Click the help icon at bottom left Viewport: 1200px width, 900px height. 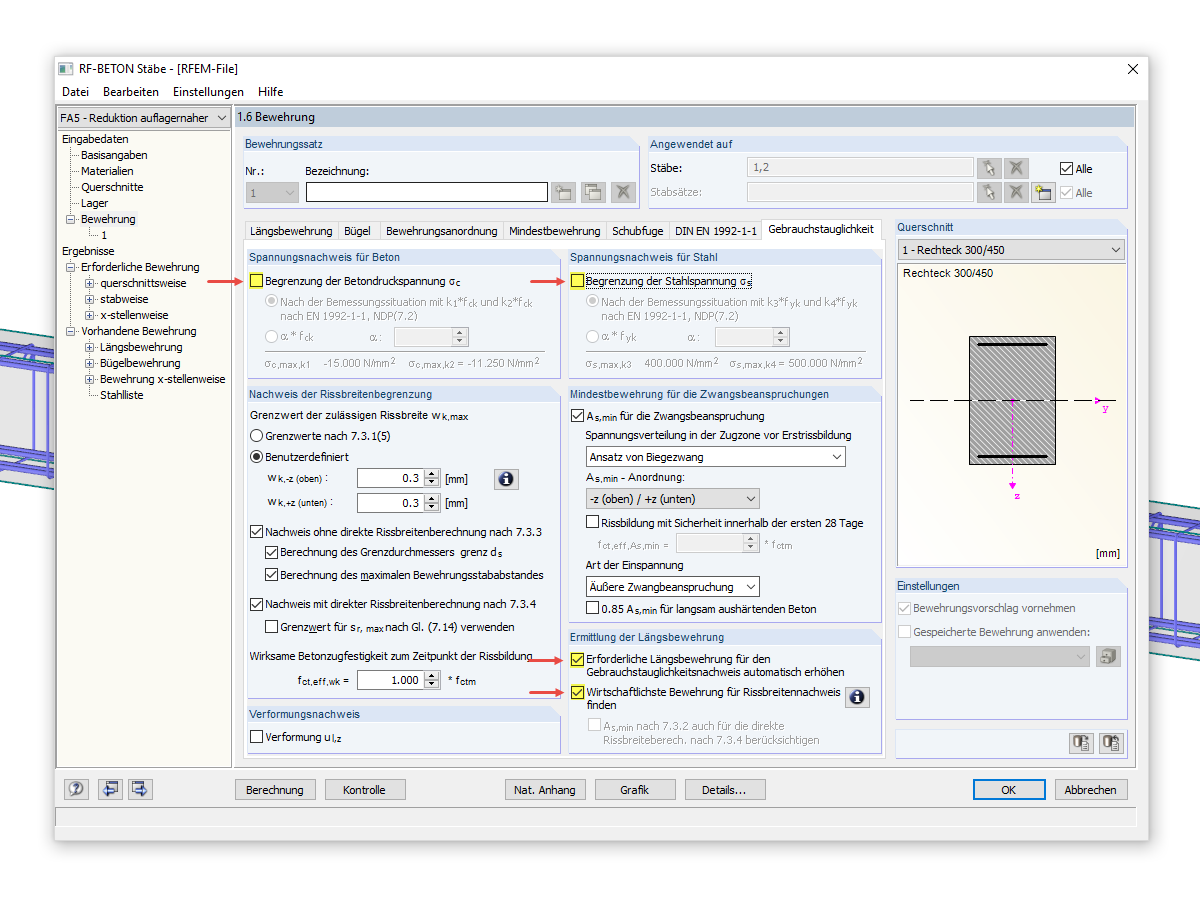pos(76,789)
